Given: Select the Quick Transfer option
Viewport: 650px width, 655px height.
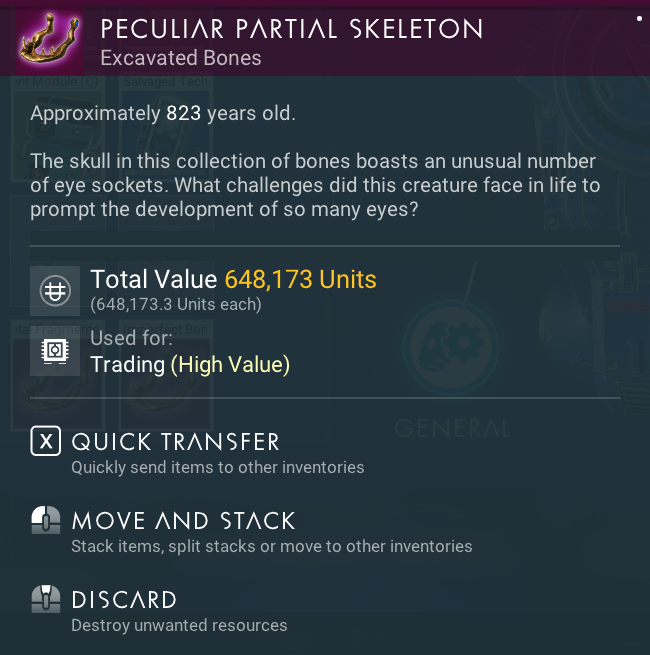Looking at the screenshot, I should point(175,442).
